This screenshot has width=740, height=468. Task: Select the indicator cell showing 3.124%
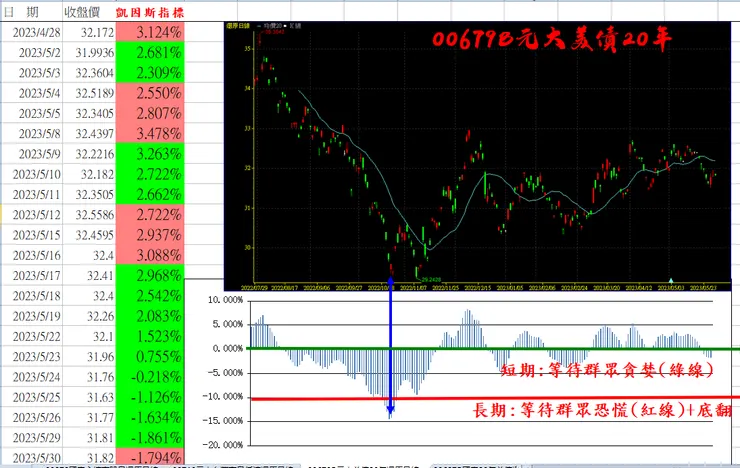150,32
